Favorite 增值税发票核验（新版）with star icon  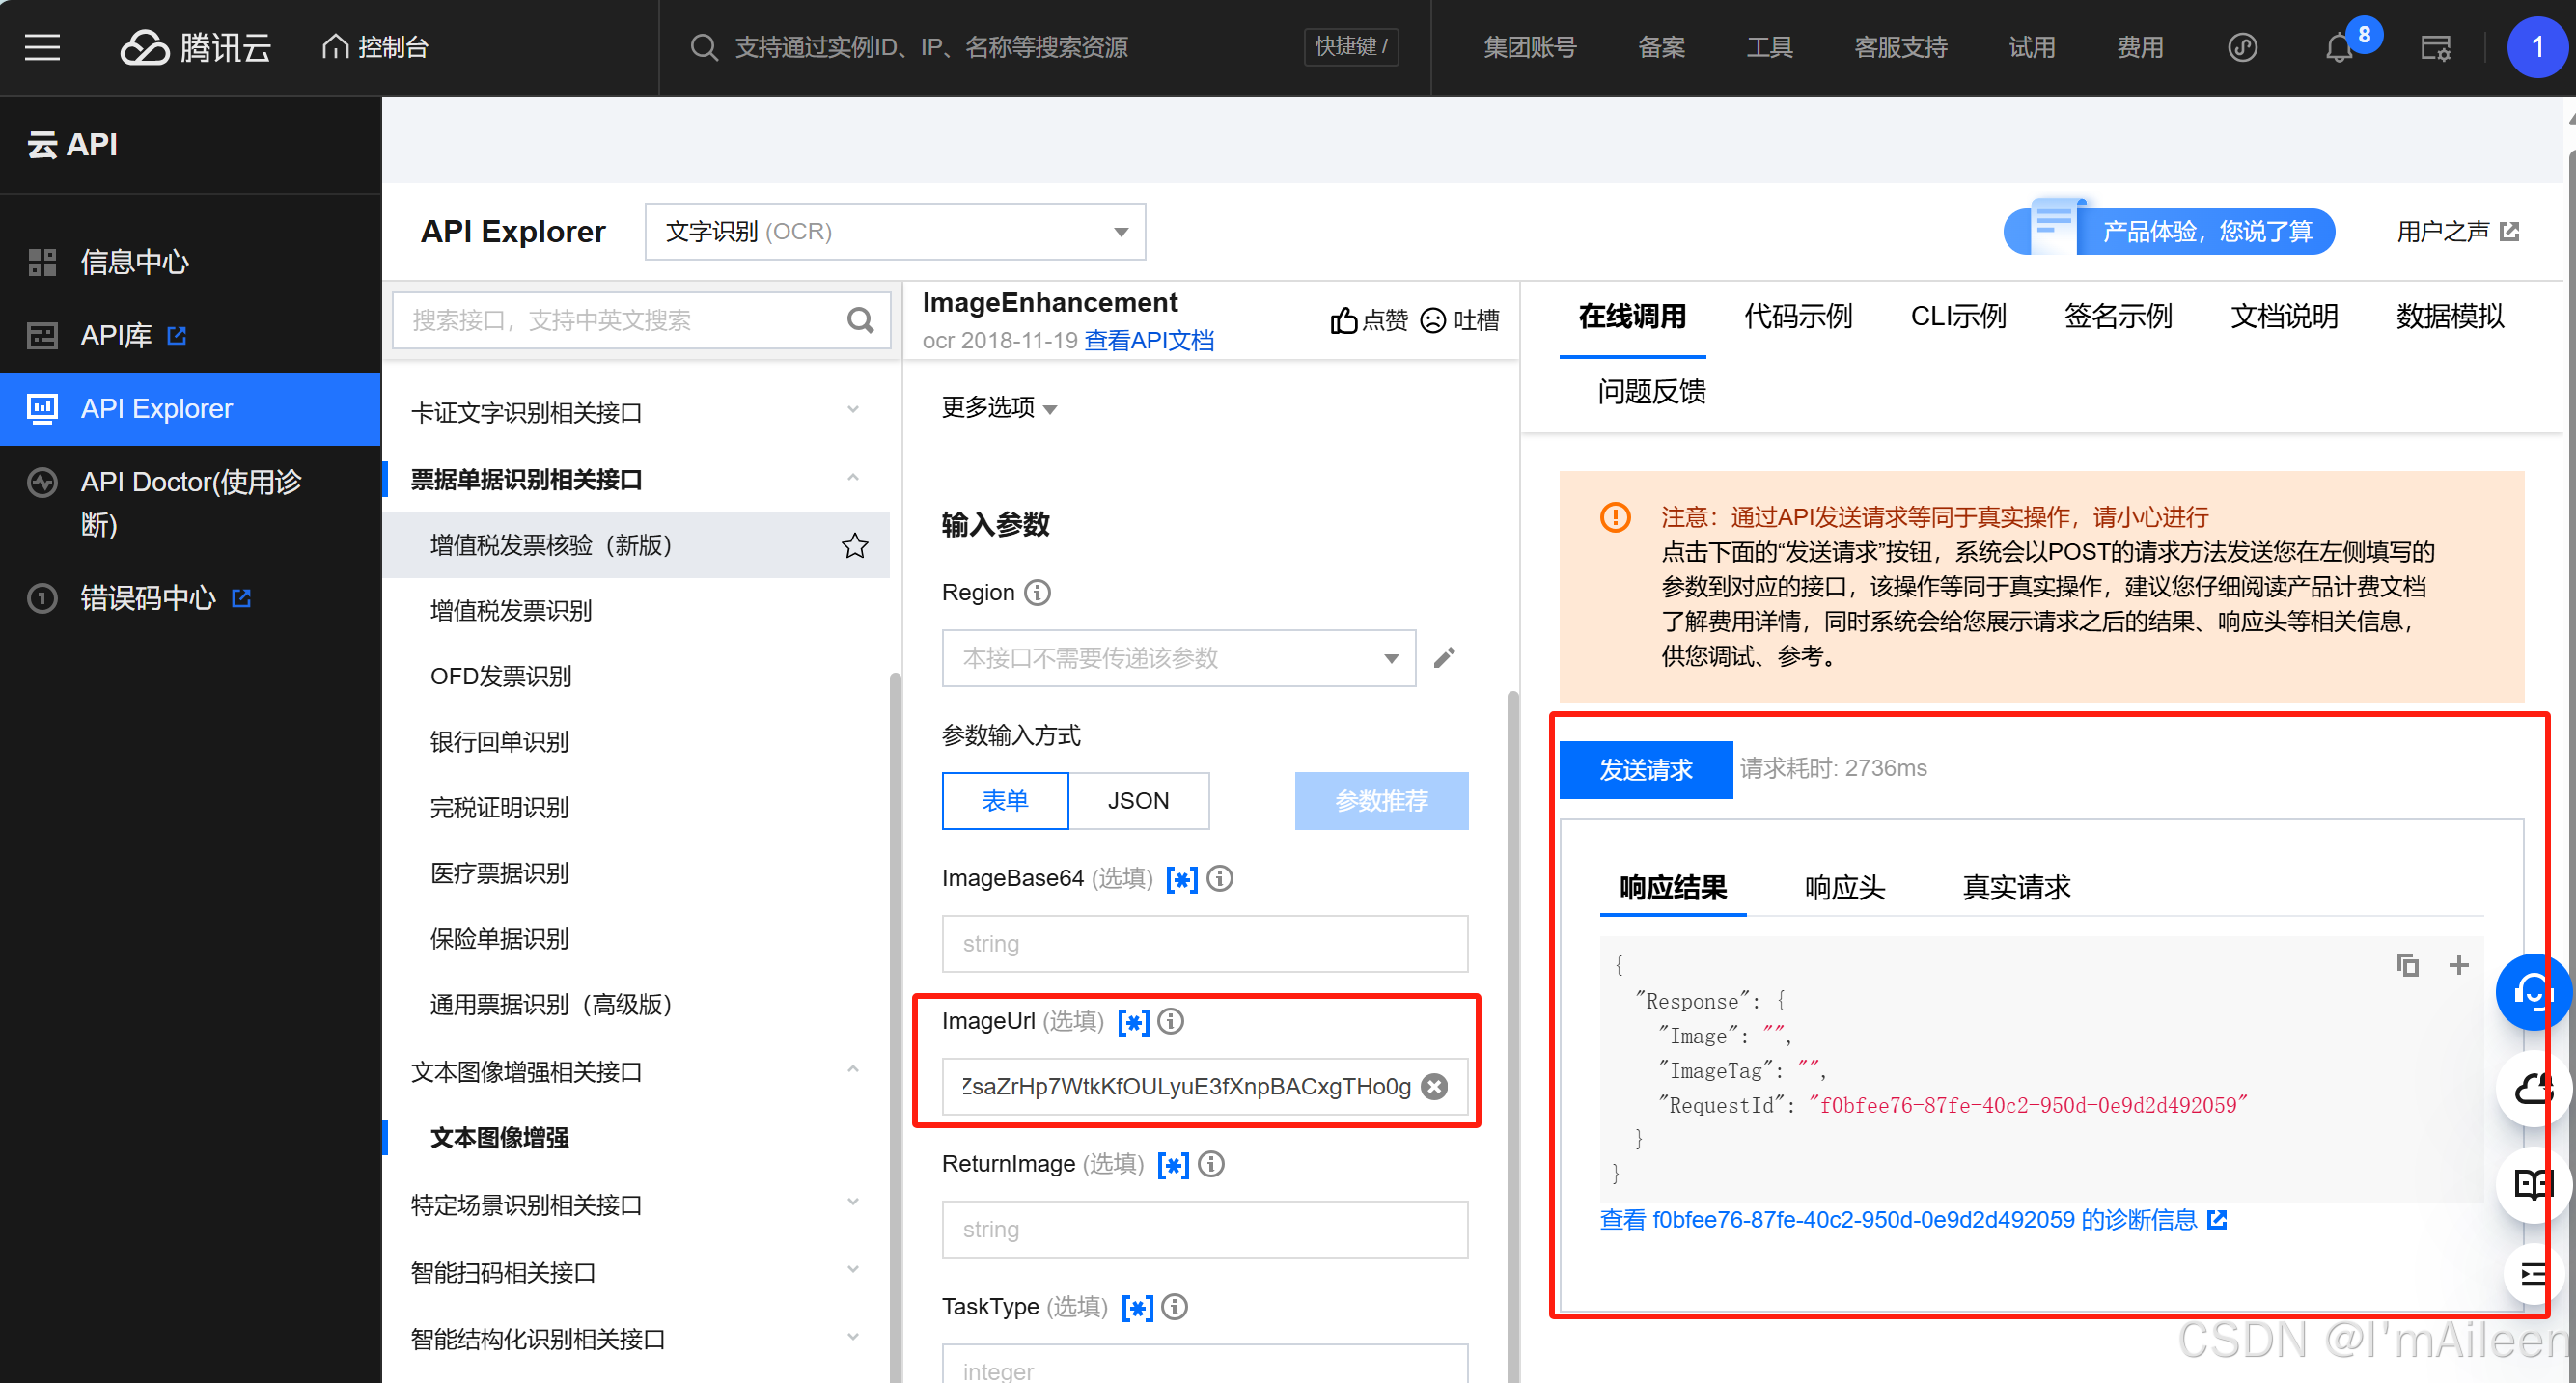854,545
